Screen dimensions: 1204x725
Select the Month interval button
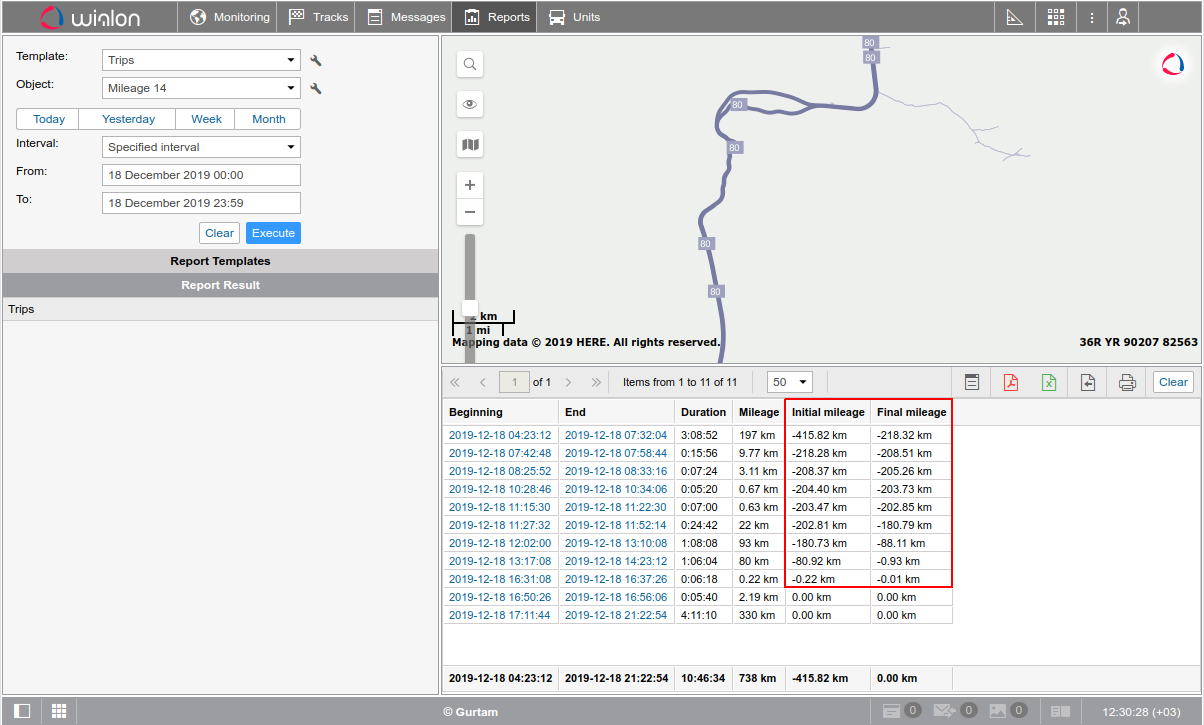point(268,119)
